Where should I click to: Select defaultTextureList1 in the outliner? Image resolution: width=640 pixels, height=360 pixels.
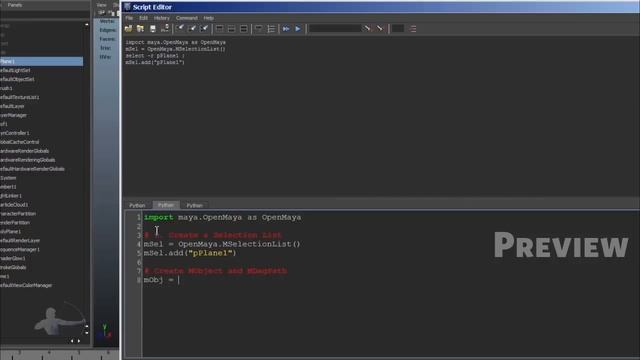point(20,97)
